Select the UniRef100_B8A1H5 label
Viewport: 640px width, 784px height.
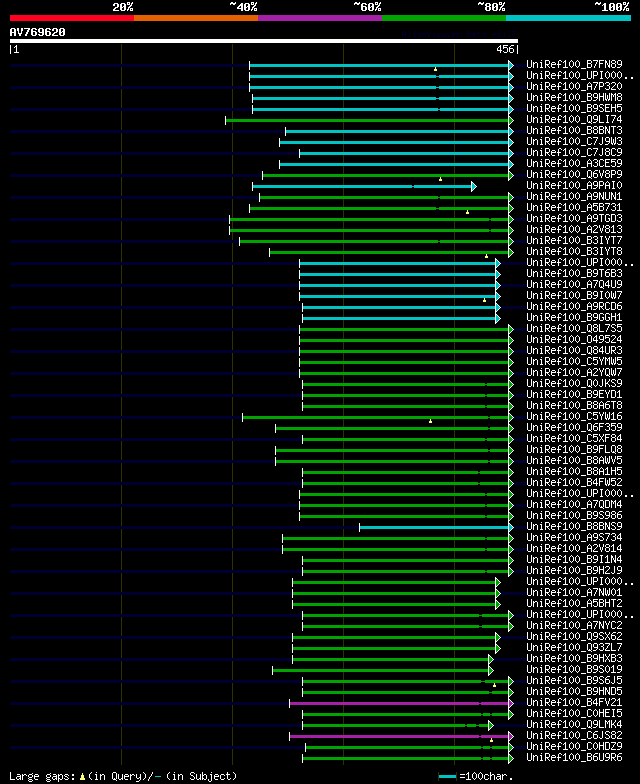click(574, 472)
